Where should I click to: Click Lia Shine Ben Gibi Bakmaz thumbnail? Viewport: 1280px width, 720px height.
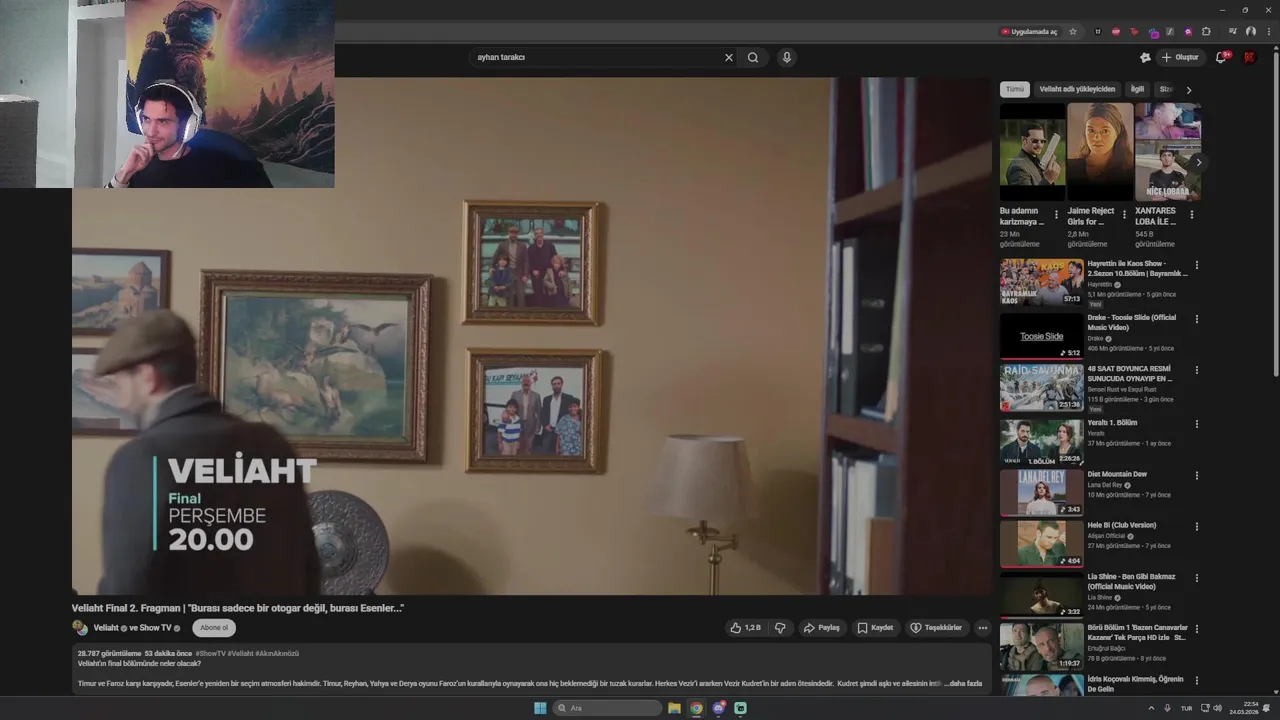click(x=1041, y=594)
